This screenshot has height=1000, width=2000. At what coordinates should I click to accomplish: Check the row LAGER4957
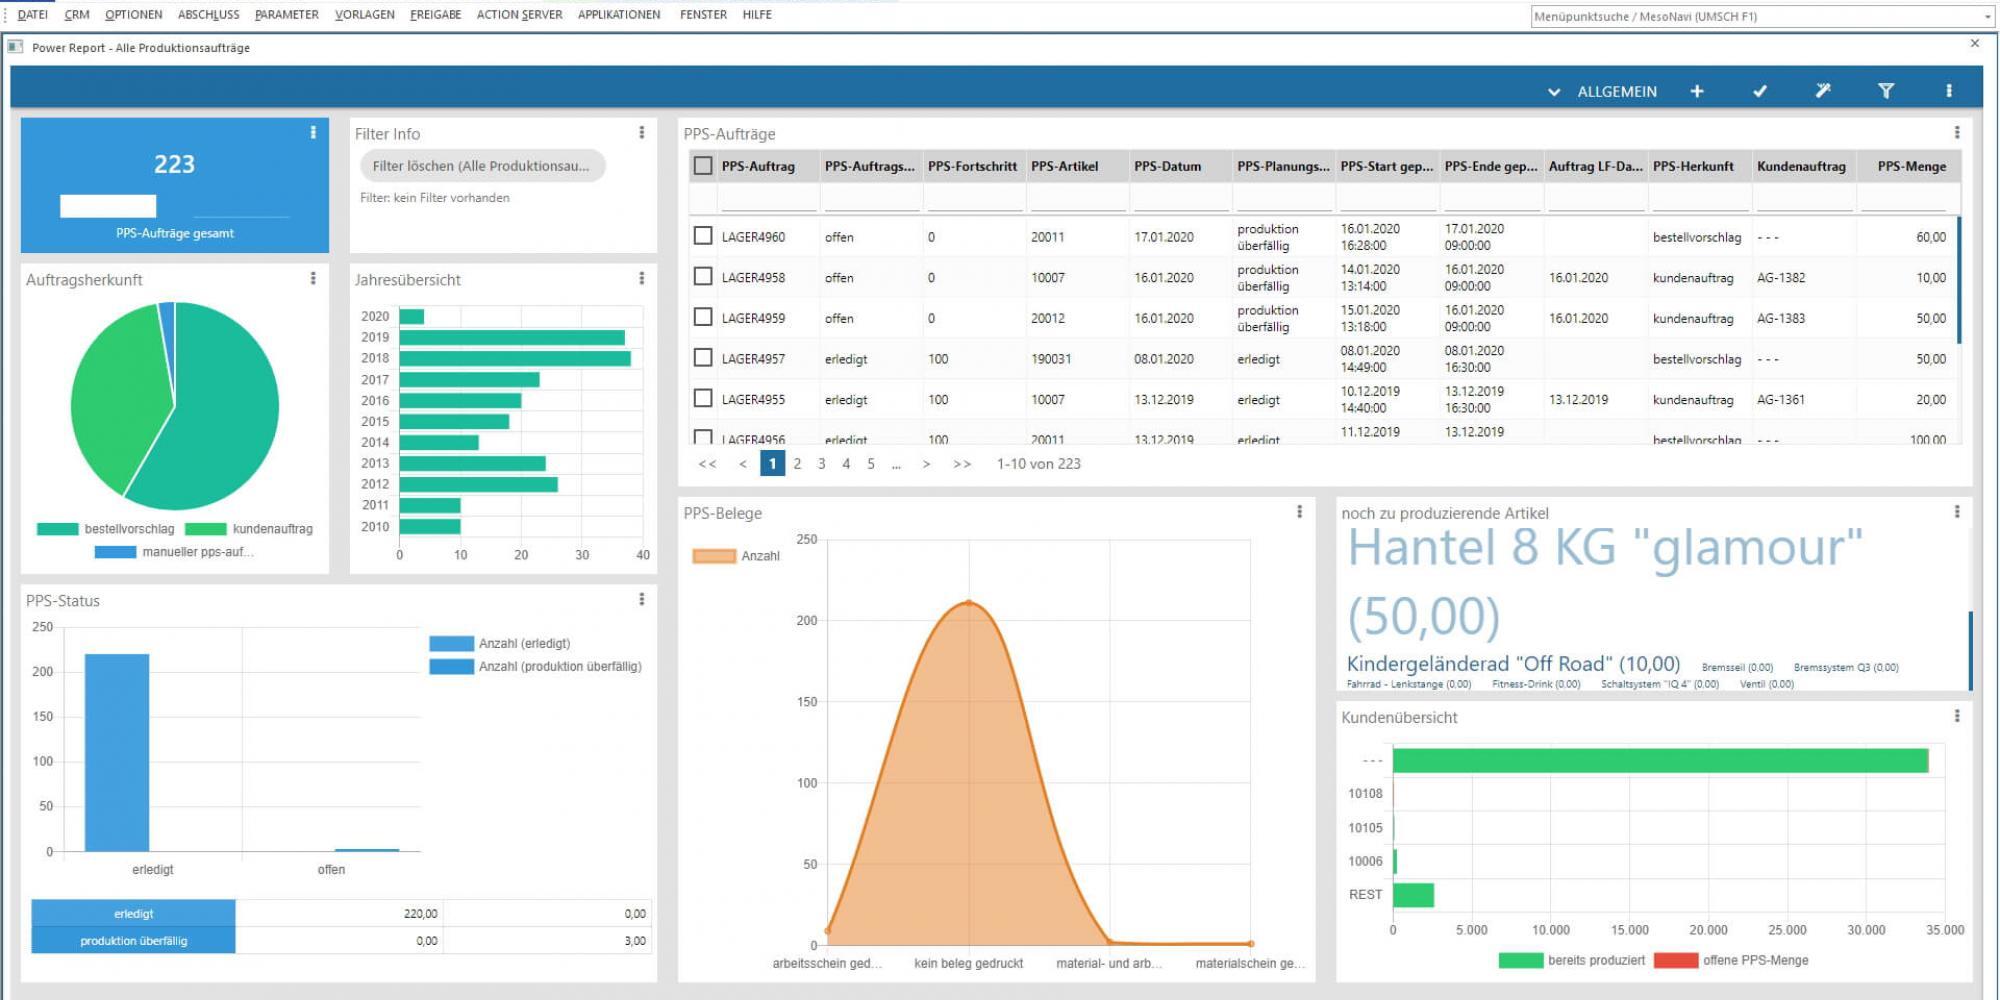703,357
